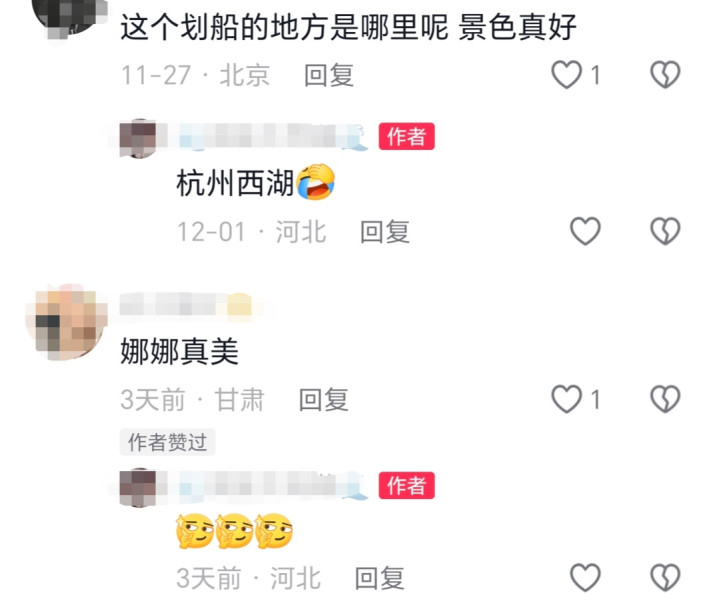Open the 甘肃 commenter's avatar profile
Viewport: 719px width, 601px height.
pyautogui.click(x=67, y=322)
